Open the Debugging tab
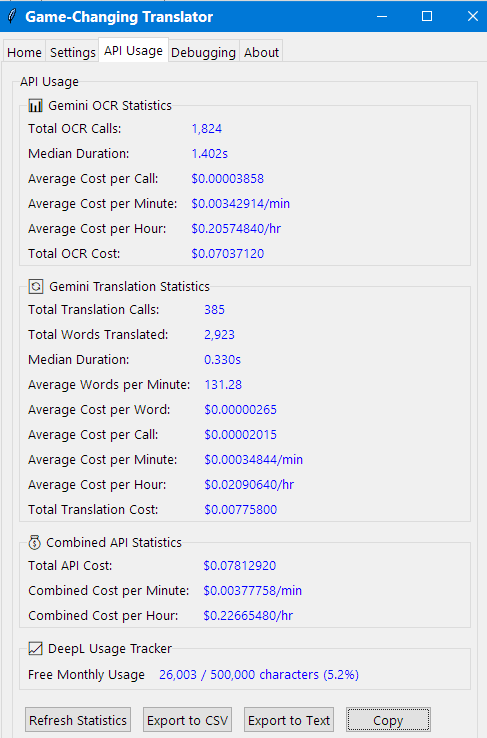This screenshot has width=487, height=738. (203, 52)
